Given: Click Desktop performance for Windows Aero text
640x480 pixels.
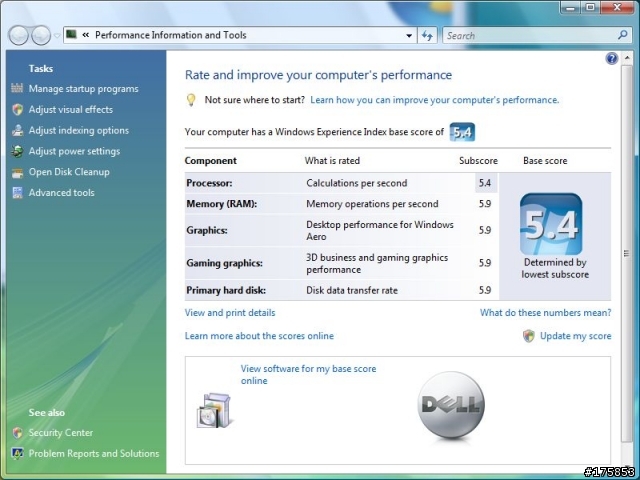Looking at the screenshot, I should [380, 231].
